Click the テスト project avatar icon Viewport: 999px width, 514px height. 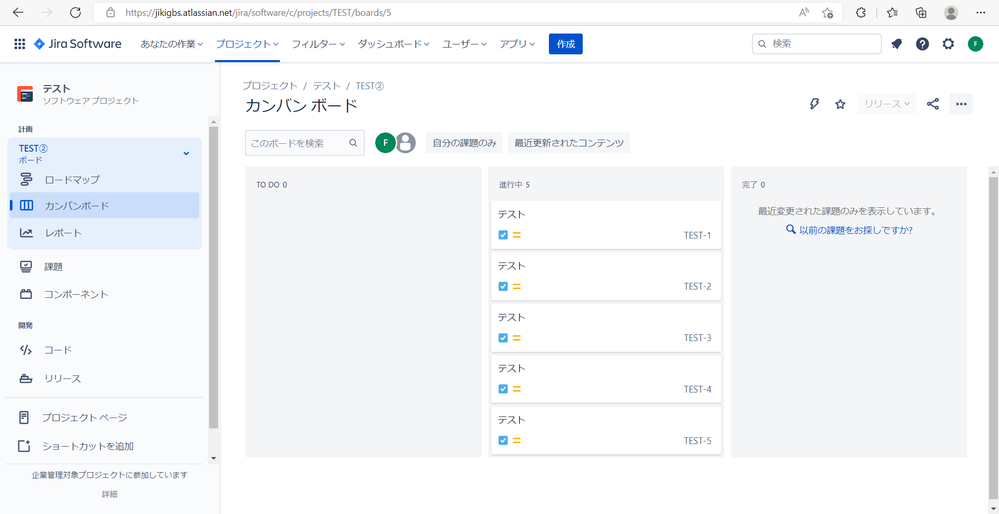pyautogui.click(x=25, y=94)
